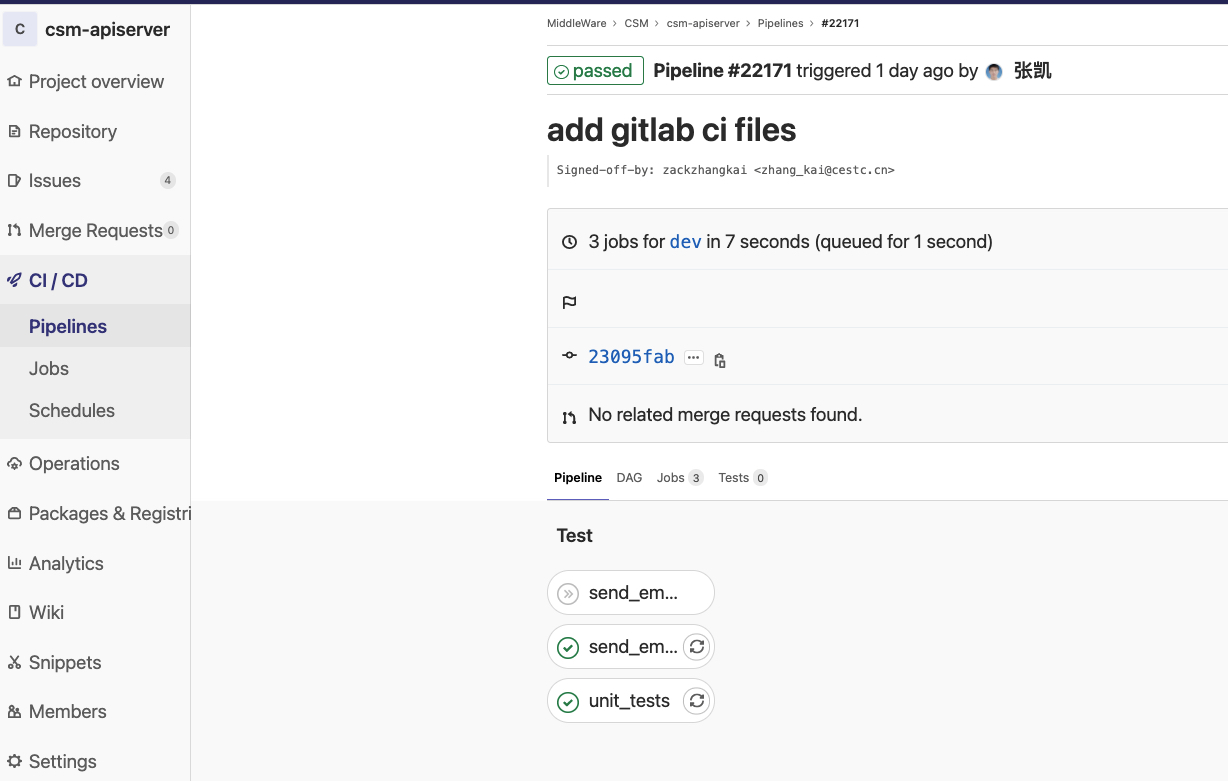Click the passed pipeline status badge

click(594, 71)
